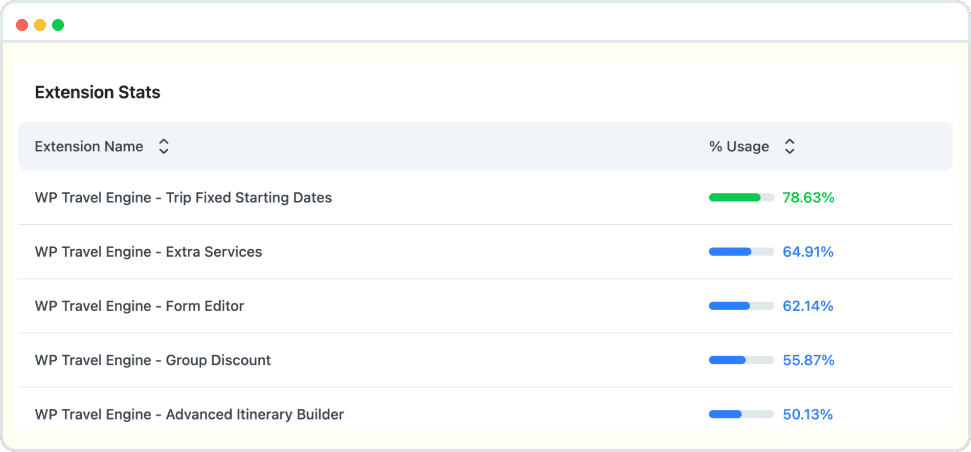The width and height of the screenshot is (971, 452).
Task: Click sort icon next to % Usage
Action: click(x=789, y=147)
